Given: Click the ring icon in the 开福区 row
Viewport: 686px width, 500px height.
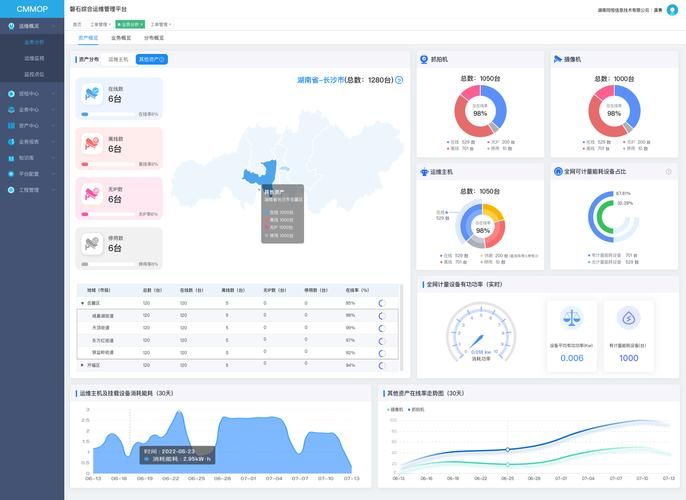Looking at the screenshot, I should [382, 365].
